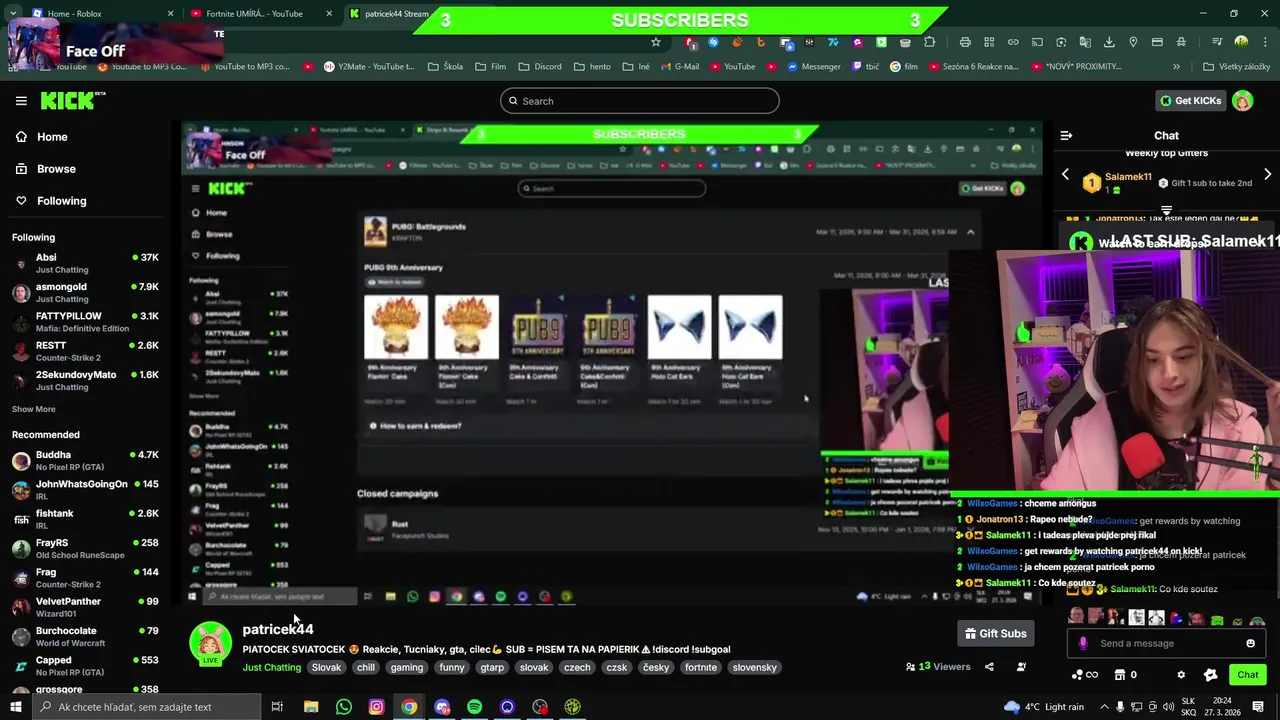Switch to the Fortnite YouTube browser tab

260,14
